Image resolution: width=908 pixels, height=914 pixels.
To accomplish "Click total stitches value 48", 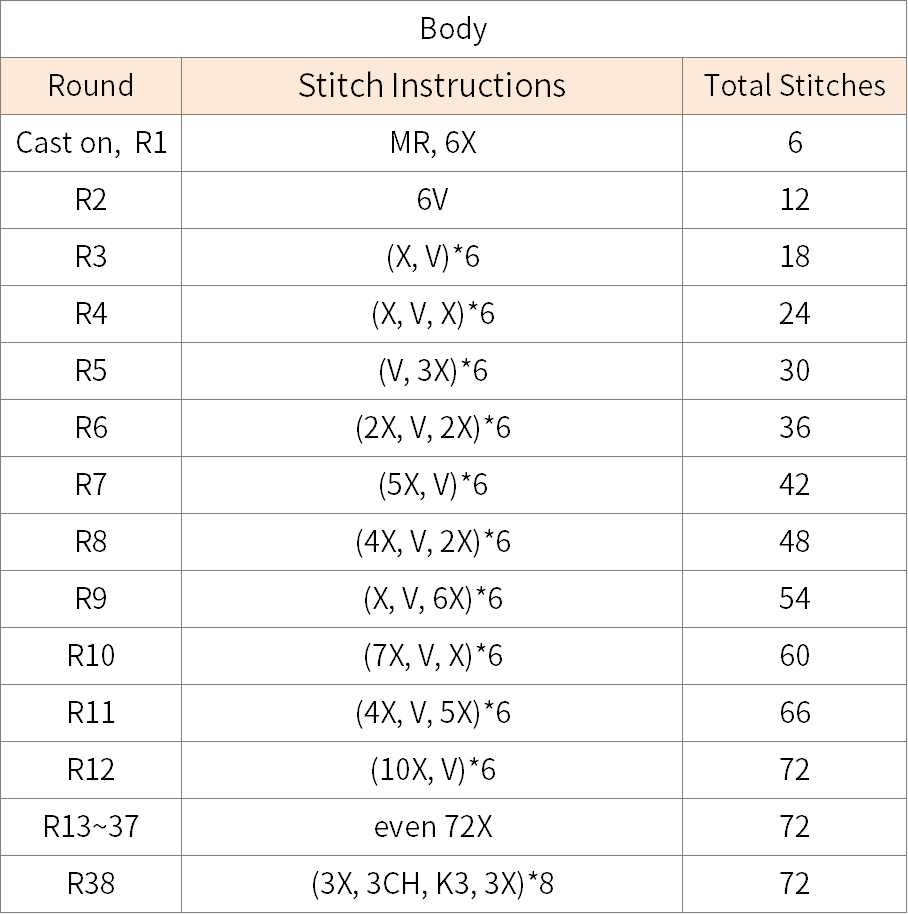I will click(794, 542).
